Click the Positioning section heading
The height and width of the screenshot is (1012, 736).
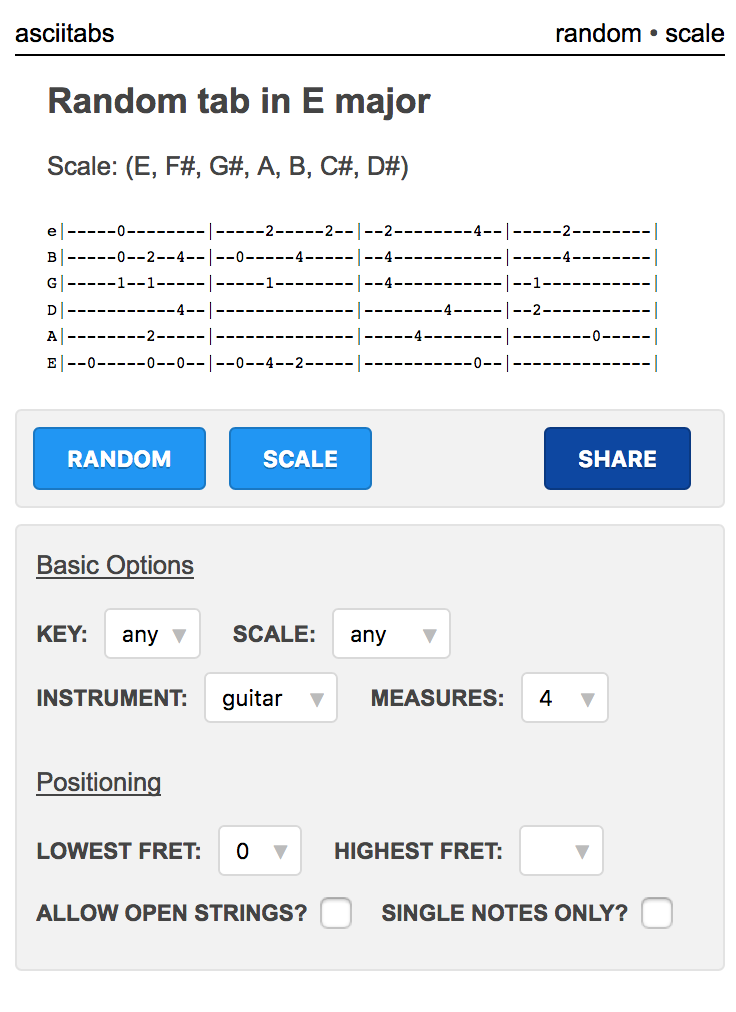coord(99,782)
